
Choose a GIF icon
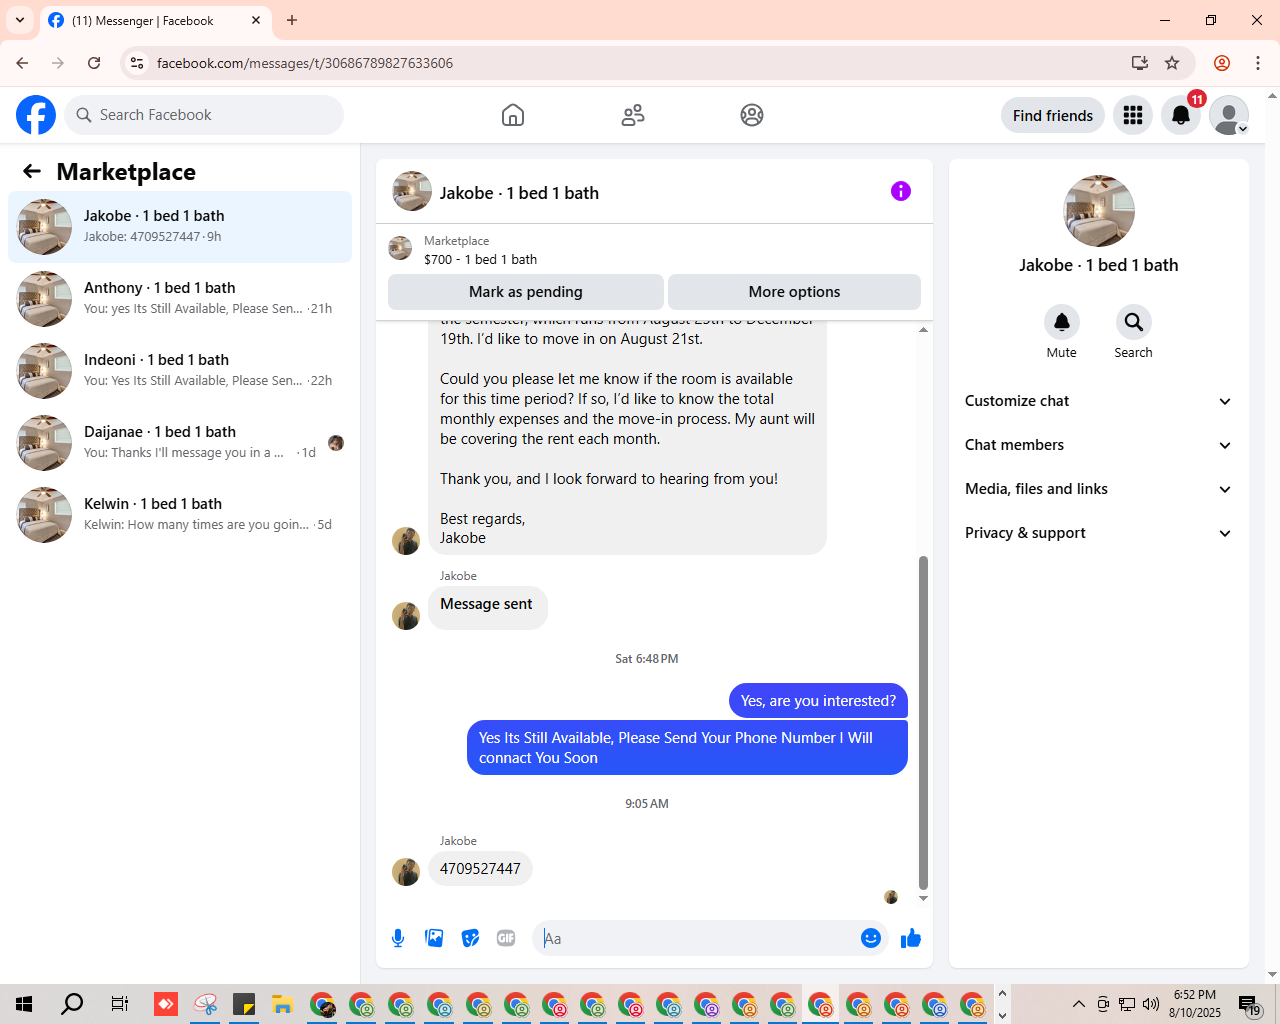click(x=506, y=938)
